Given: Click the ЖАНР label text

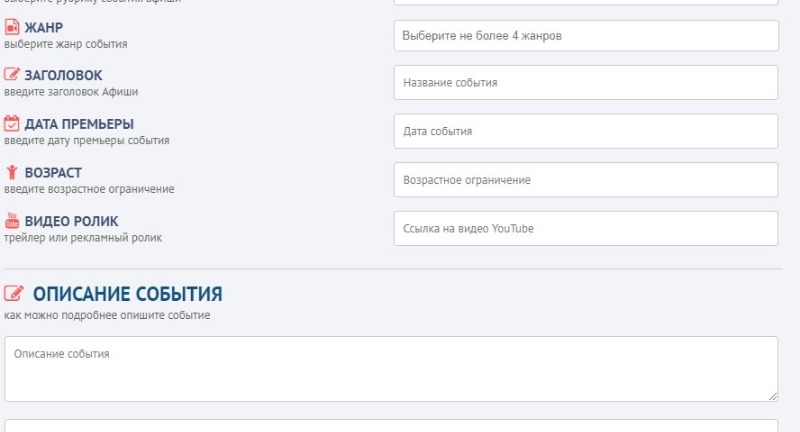Looking at the screenshot, I should click(x=43, y=27).
